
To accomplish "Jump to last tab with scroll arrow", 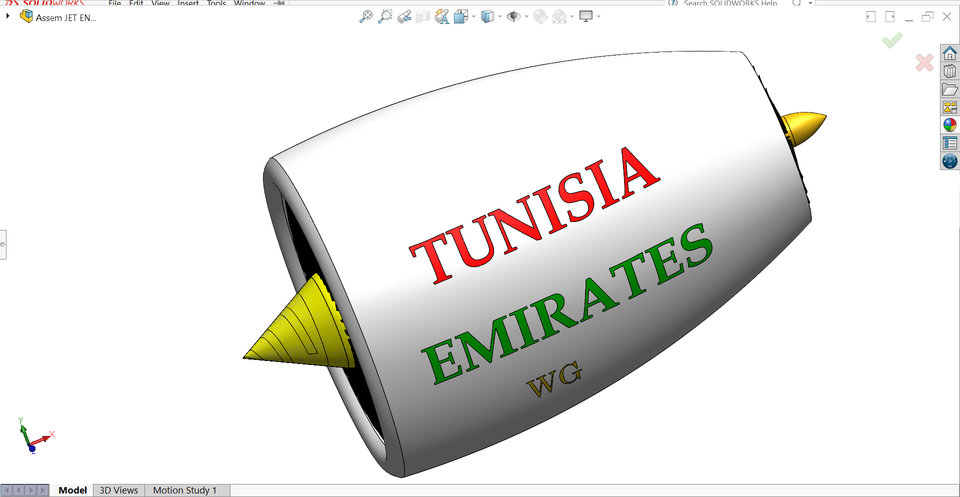I will tap(42, 490).
